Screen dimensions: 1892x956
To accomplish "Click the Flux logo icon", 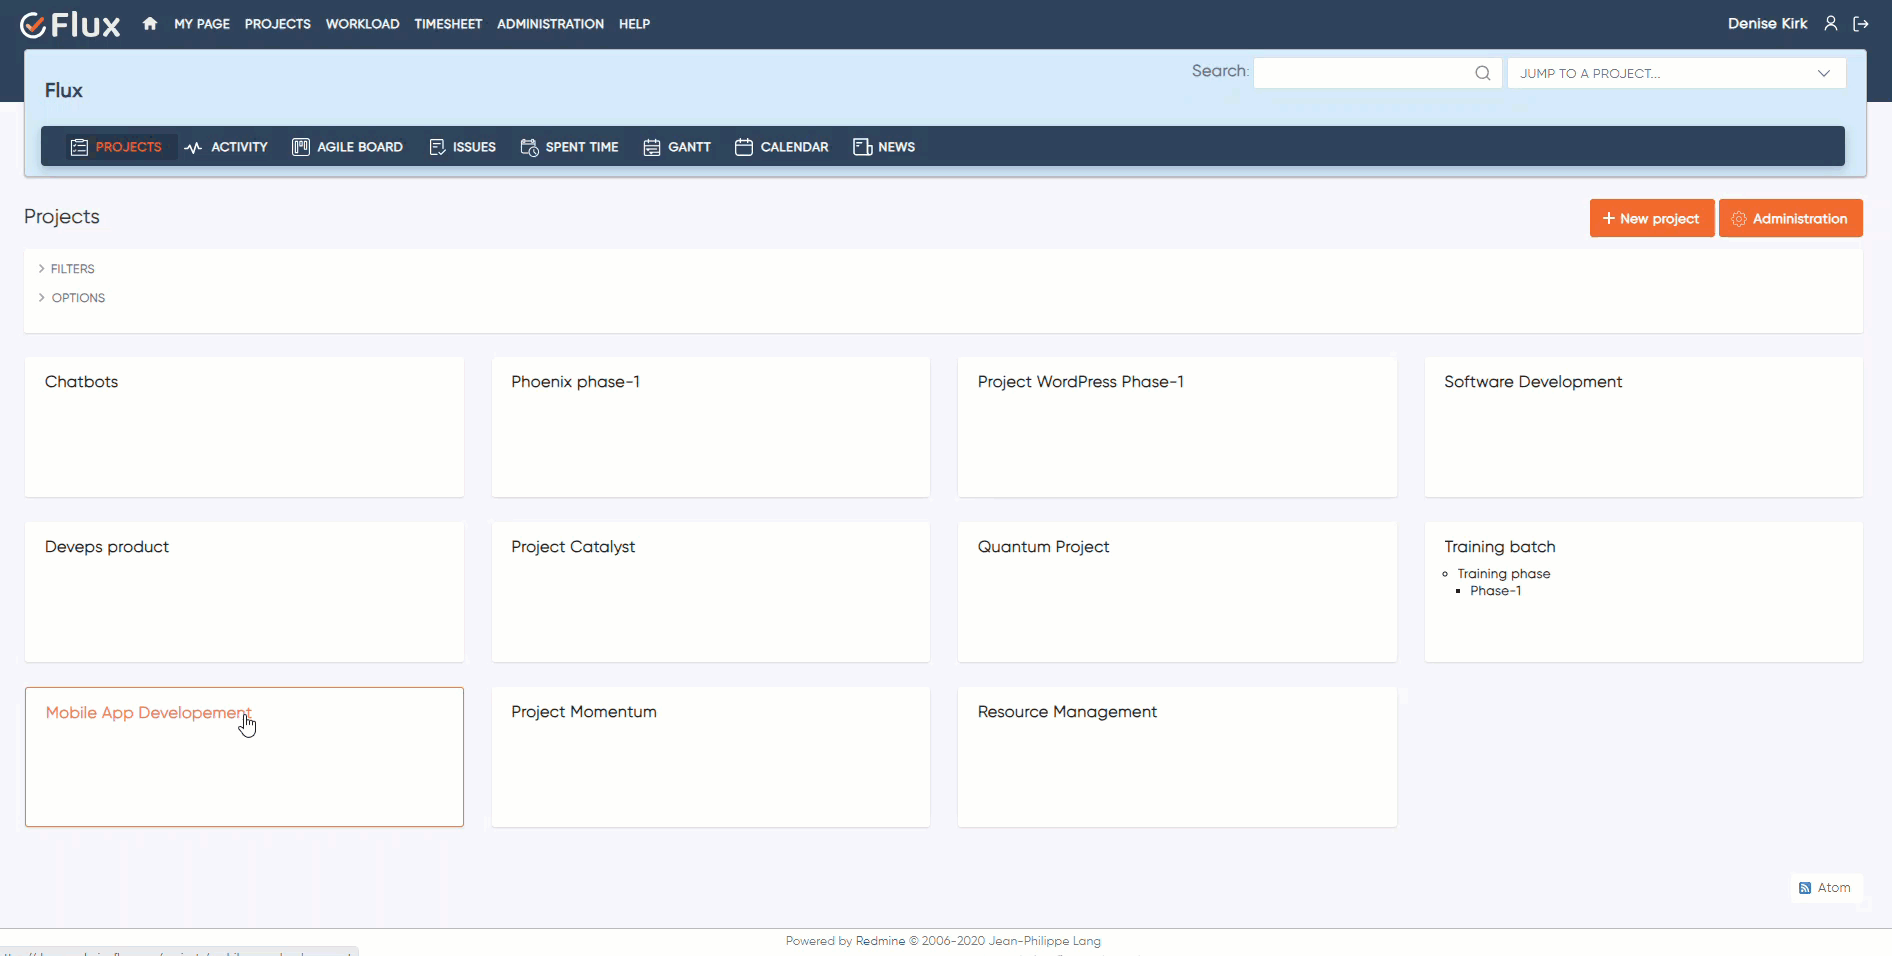I will click(x=35, y=24).
